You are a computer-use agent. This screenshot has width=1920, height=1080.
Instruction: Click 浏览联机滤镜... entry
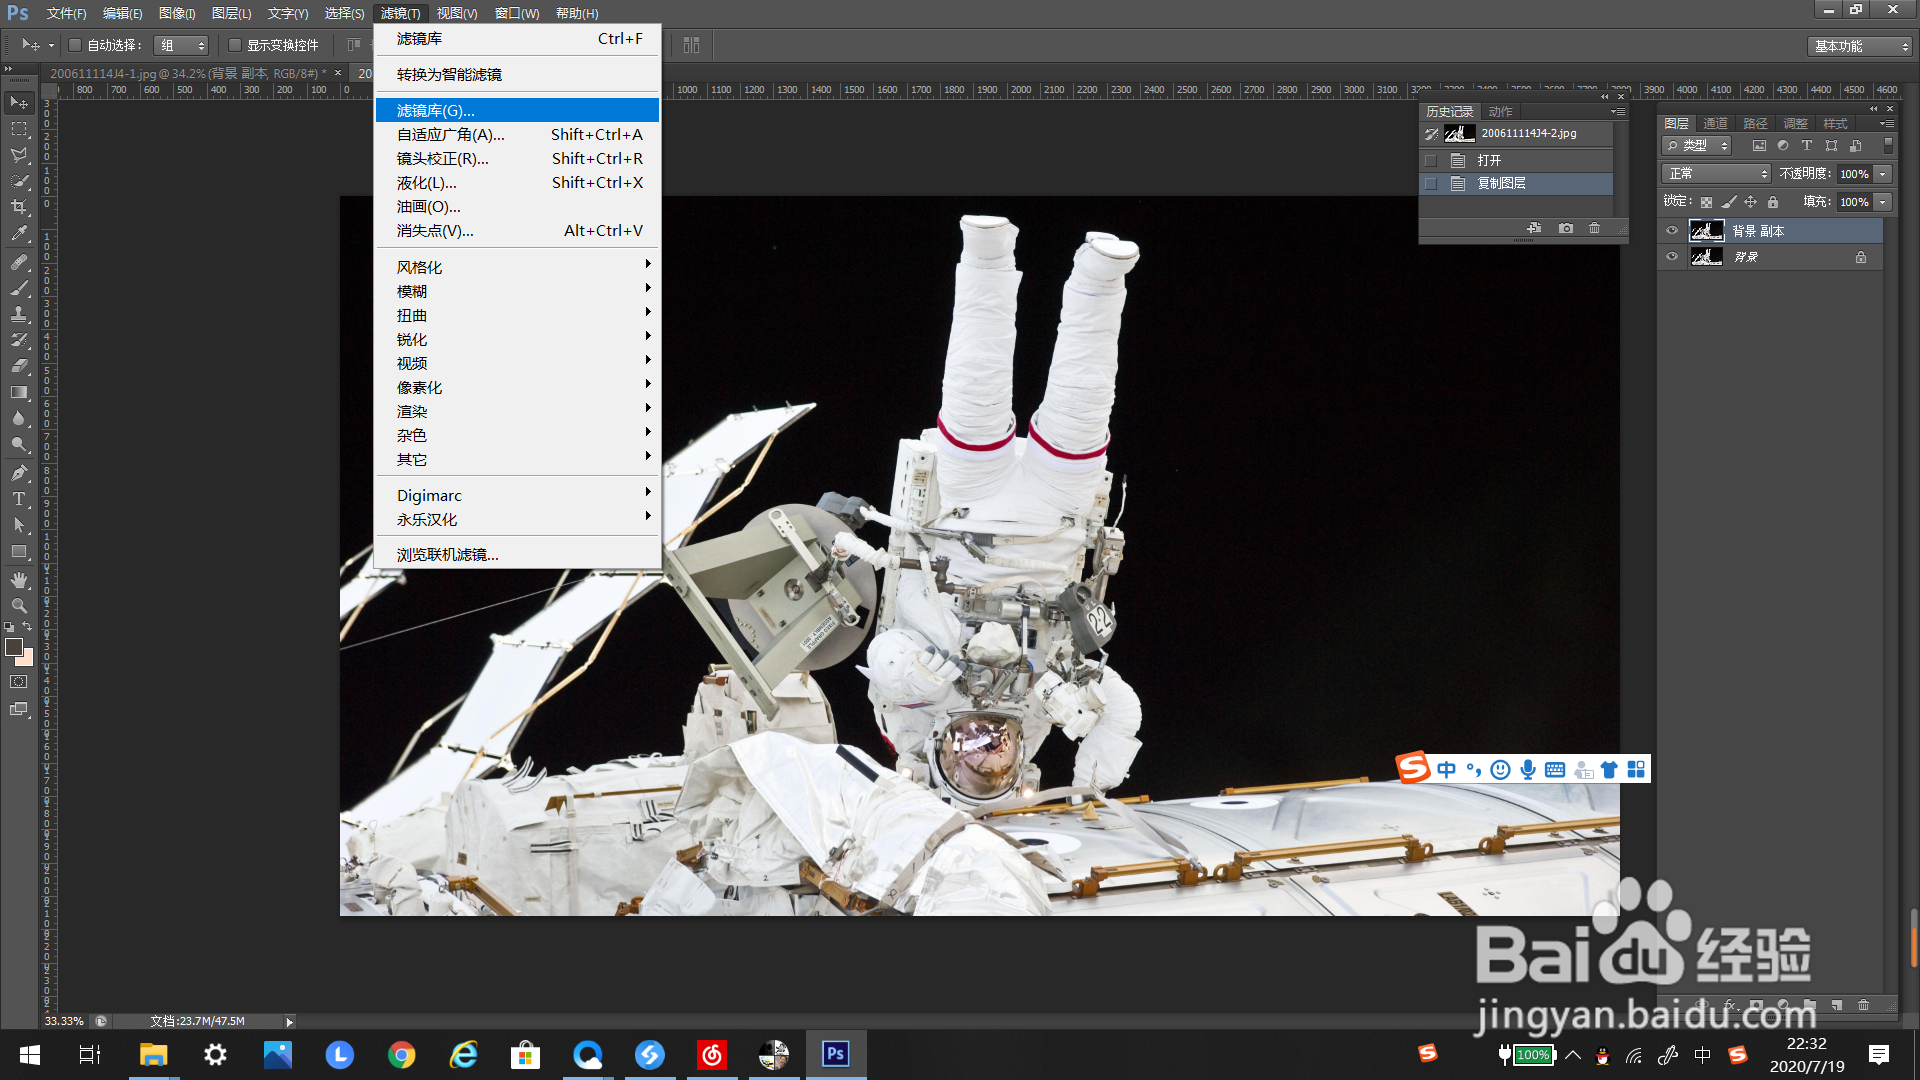[448, 554]
